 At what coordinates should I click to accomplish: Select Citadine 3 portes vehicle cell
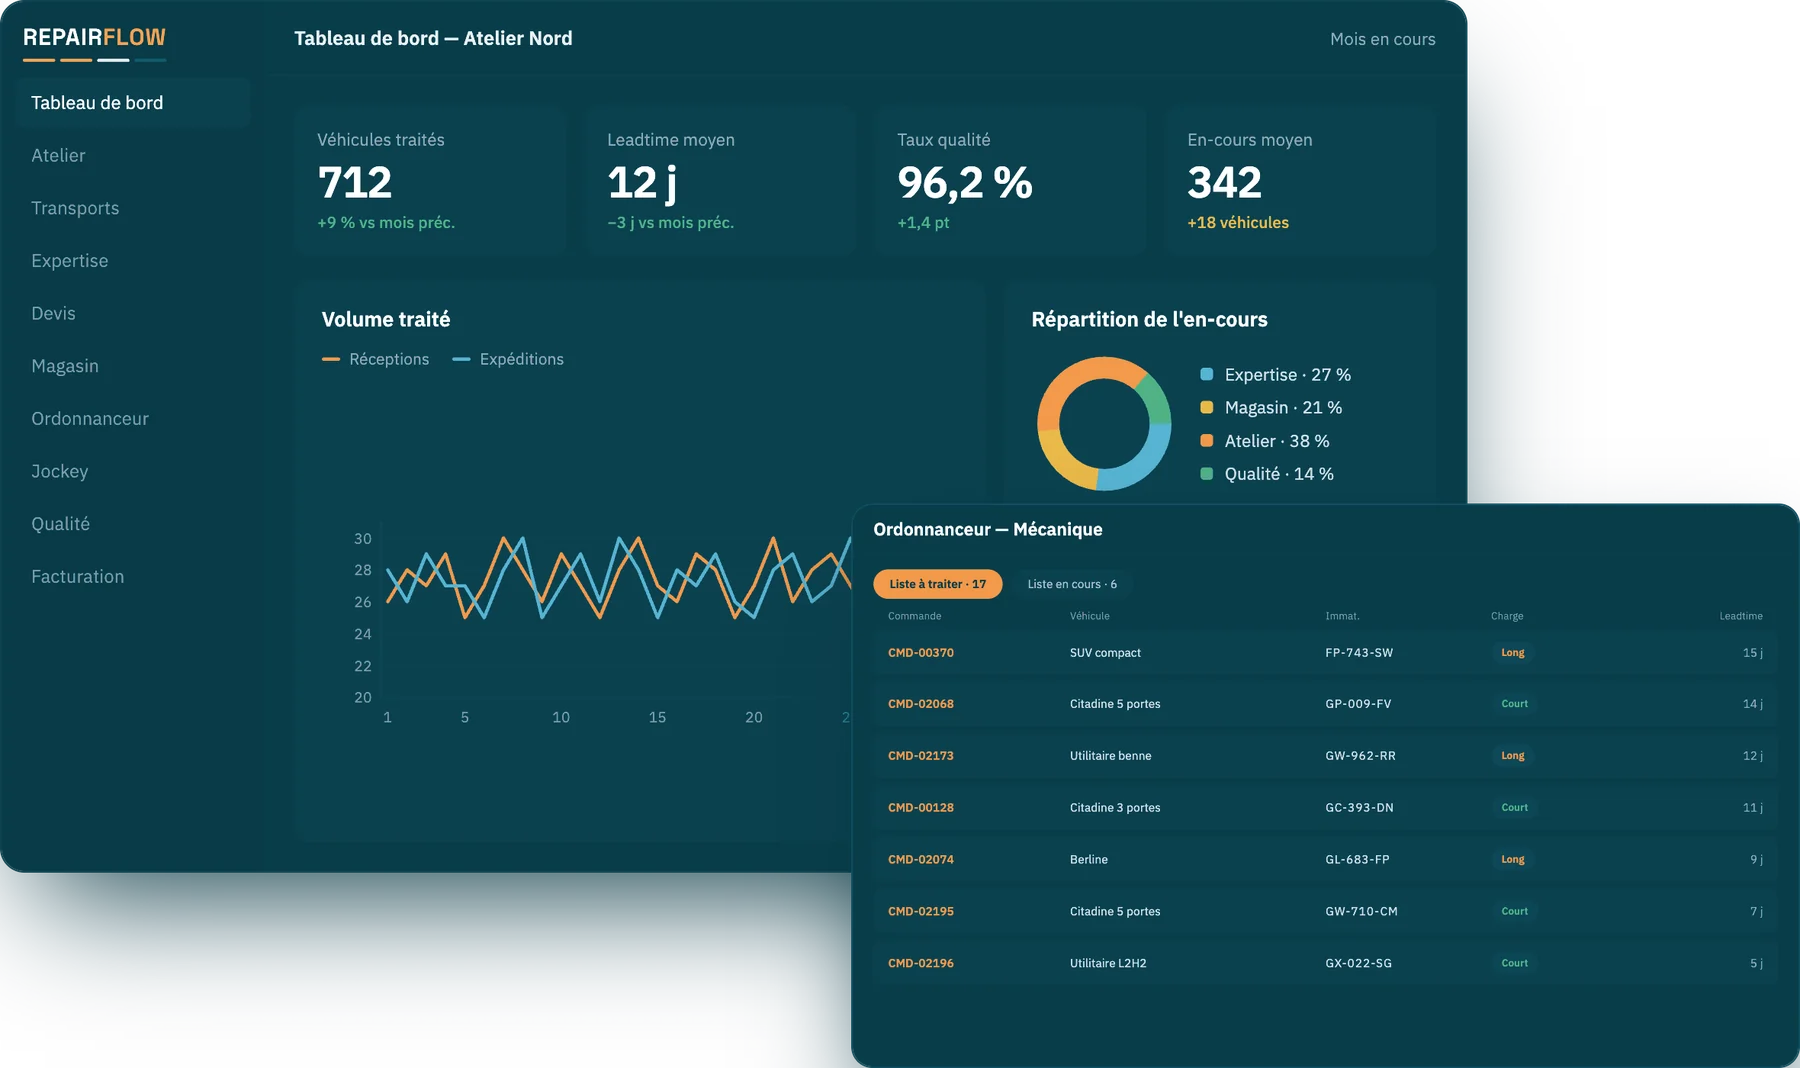point(1115,808)
